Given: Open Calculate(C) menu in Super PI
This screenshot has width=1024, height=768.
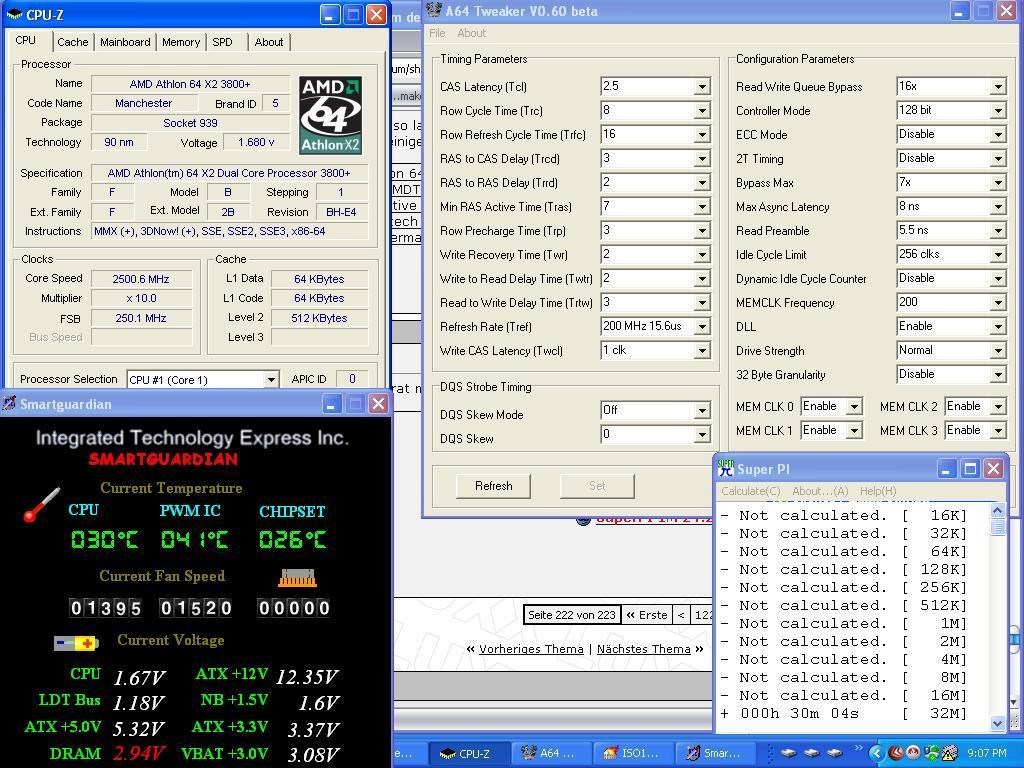Looking at the screenshot, I should pyautogui.click(x=750, y=491).
